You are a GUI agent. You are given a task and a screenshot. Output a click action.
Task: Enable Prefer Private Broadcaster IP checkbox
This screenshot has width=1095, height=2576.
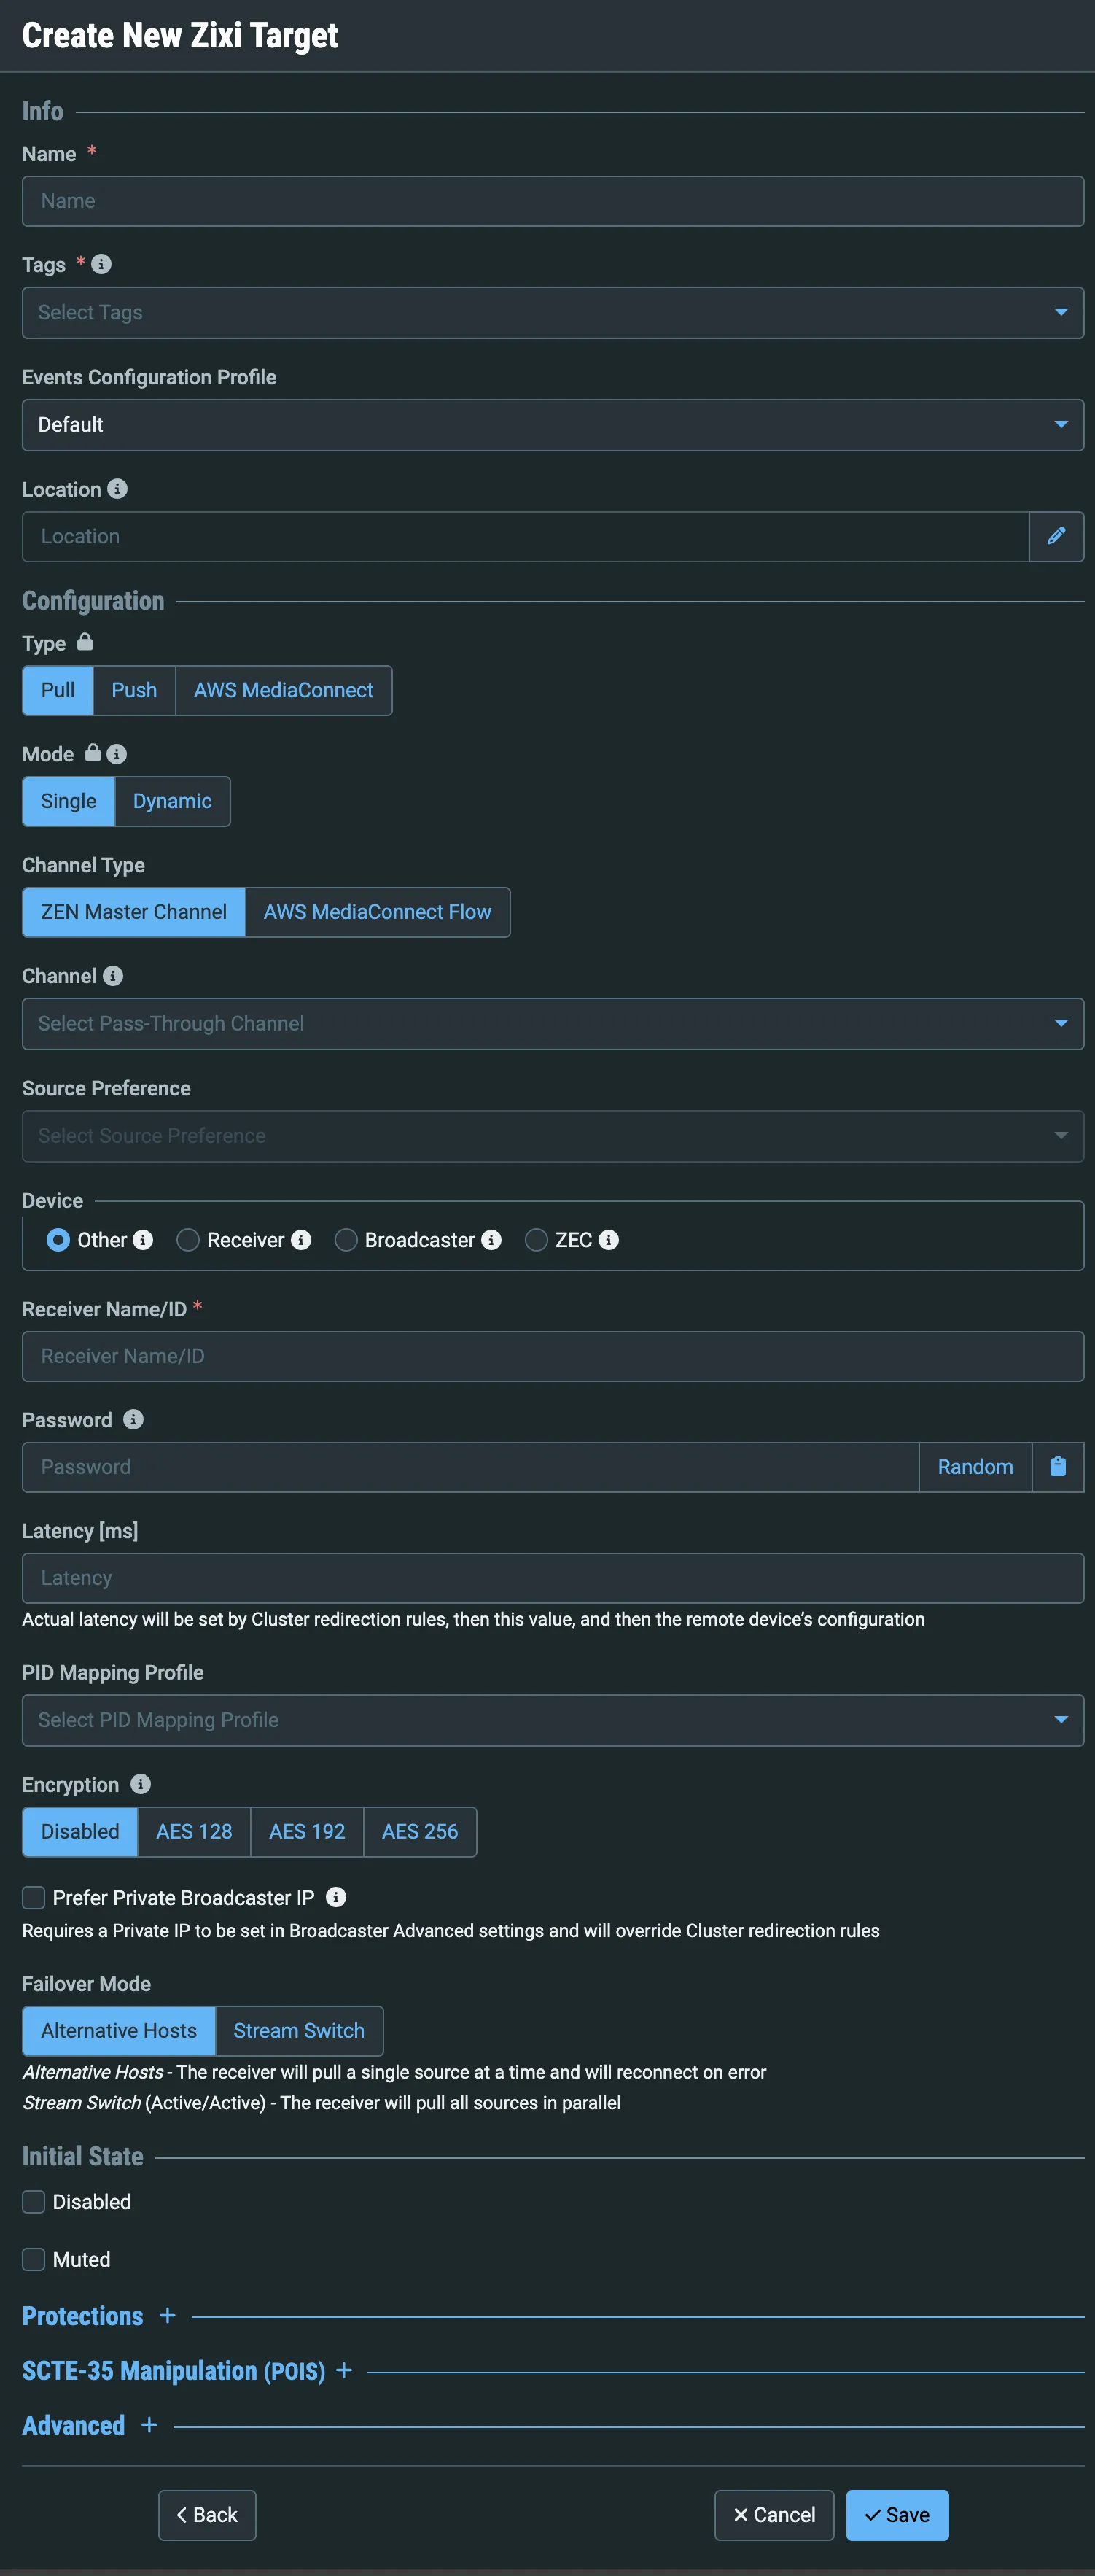coord(34,1898)
